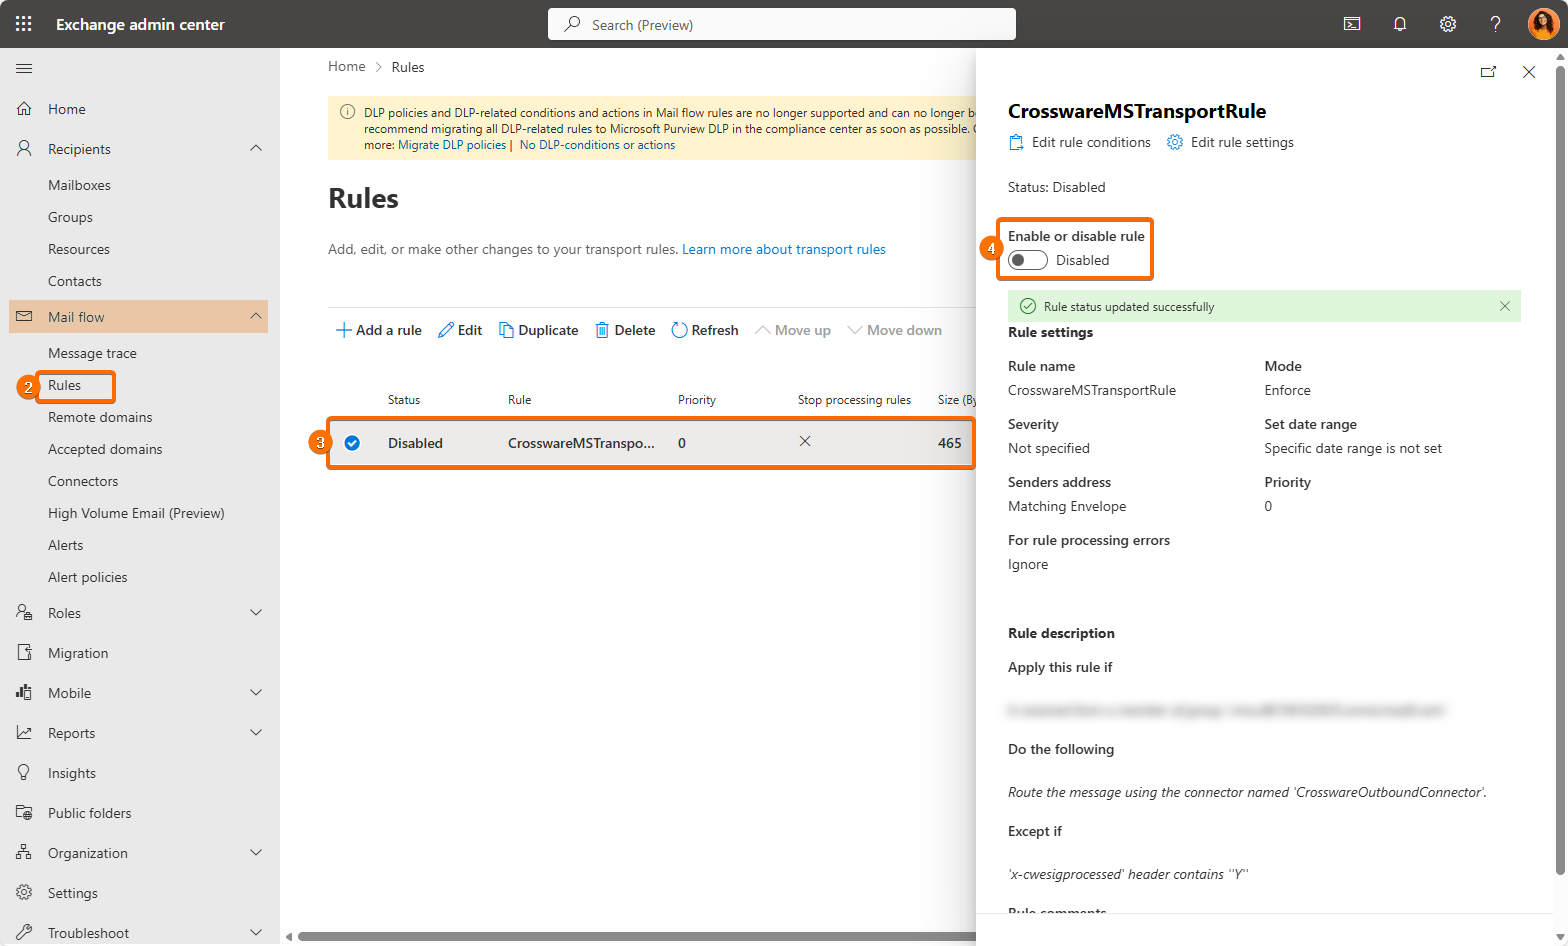This screenshot has width=1568, height=946.
Task: Open Message trace under Mail flow
Action: coord(92,353)
